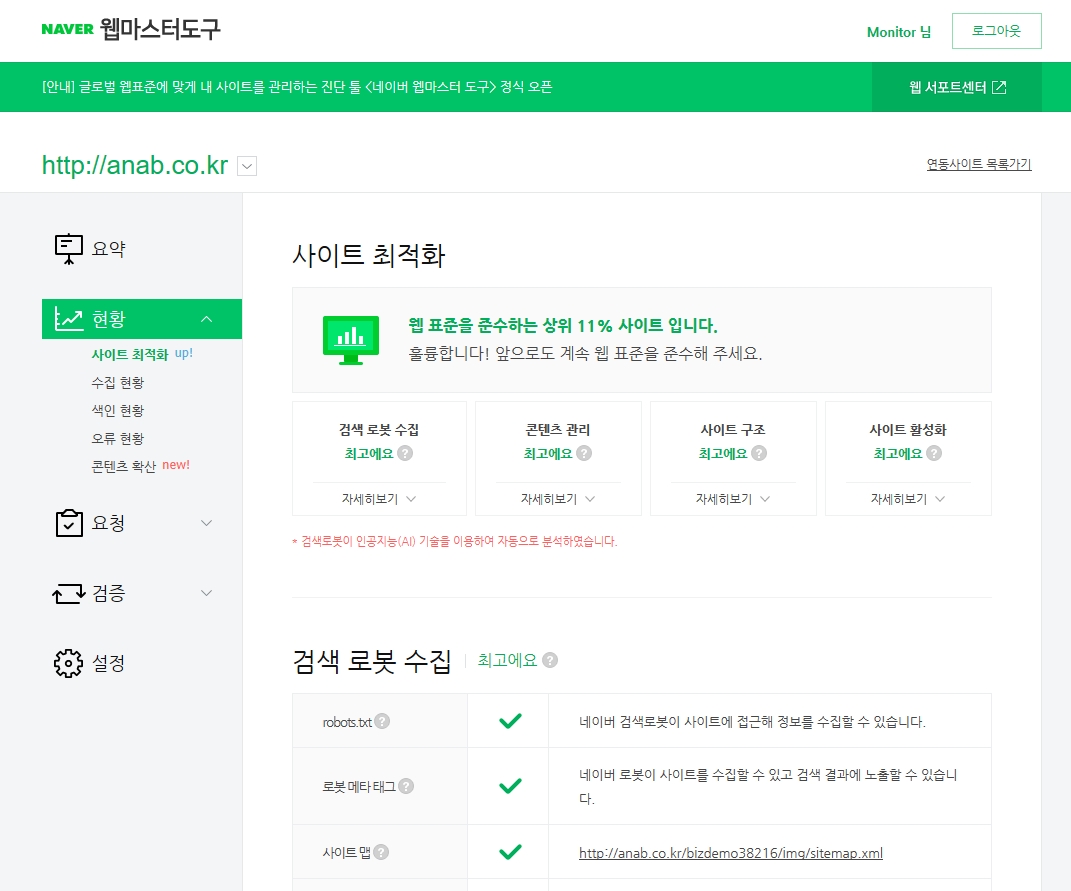Click help icon beside 사이트 맵
This screenshot has height=891, width=1071.
(x=381, y=853)
